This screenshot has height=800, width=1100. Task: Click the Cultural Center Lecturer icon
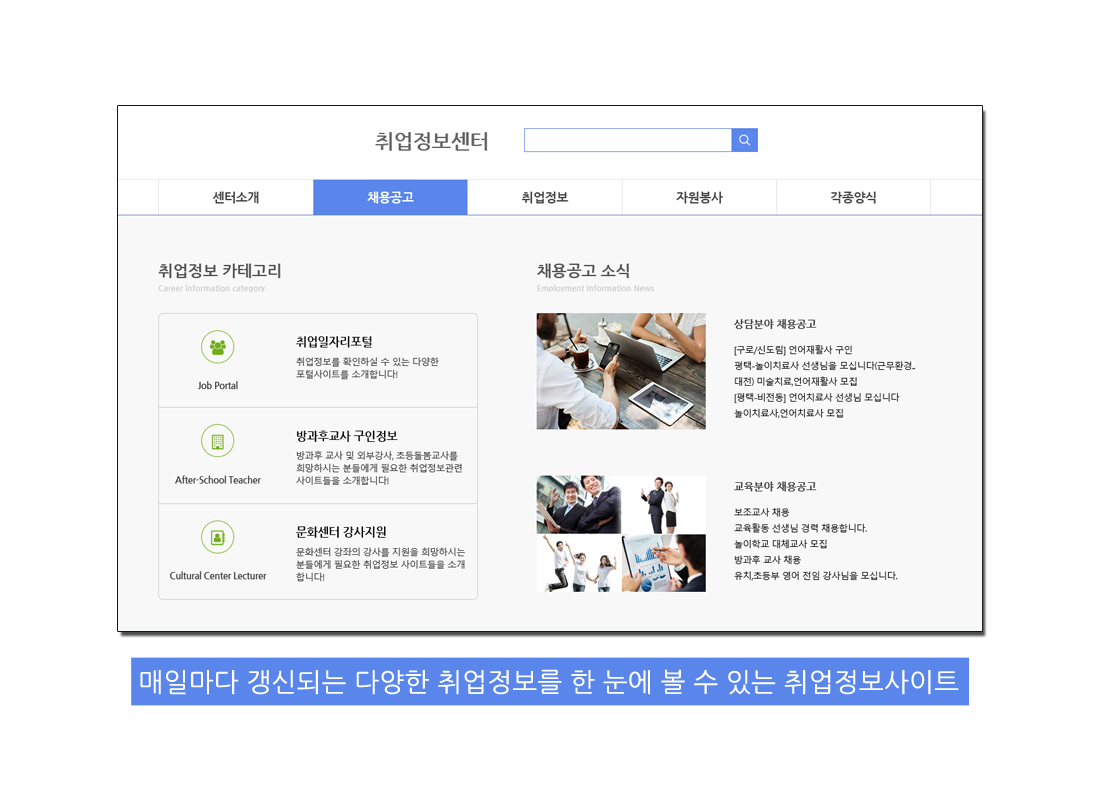tap(217, 537)
